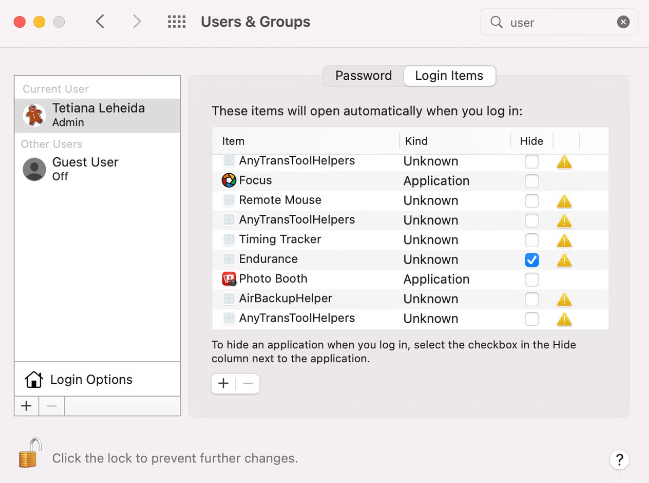Viewport: 649px width, 483px height.
Task: Click the Photo Booth app icon
Action: coord(229,279)
